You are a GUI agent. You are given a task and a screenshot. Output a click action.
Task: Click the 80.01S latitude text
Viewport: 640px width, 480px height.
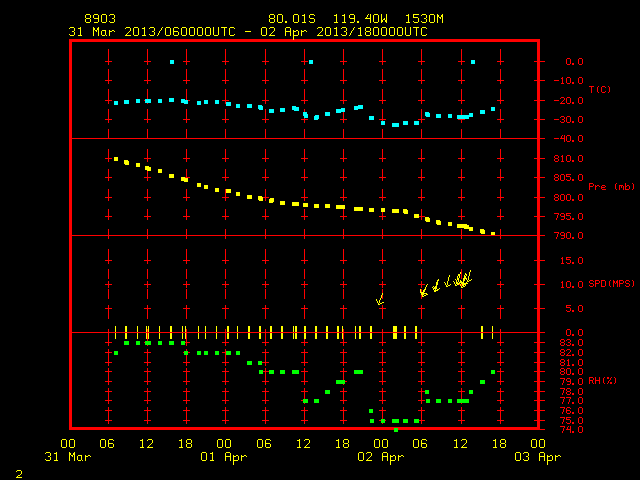pos(292,19)
